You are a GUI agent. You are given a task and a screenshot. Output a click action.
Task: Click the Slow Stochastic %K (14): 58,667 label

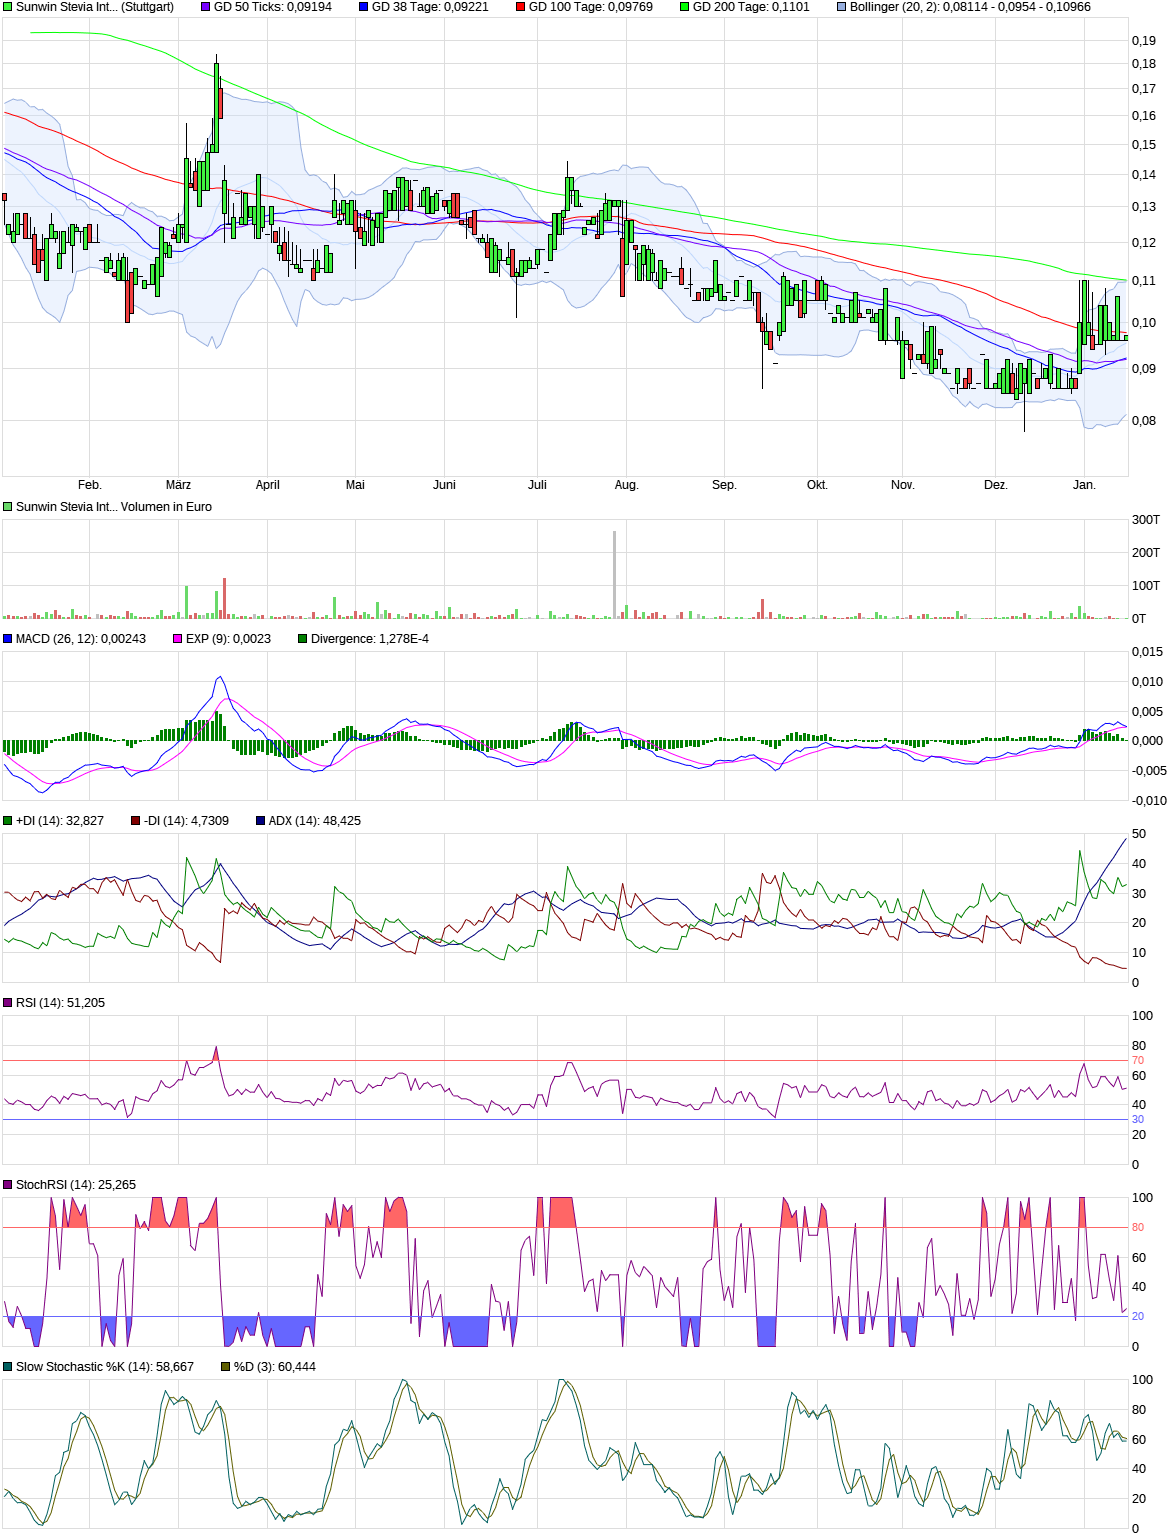click(x=105, y=1367)
